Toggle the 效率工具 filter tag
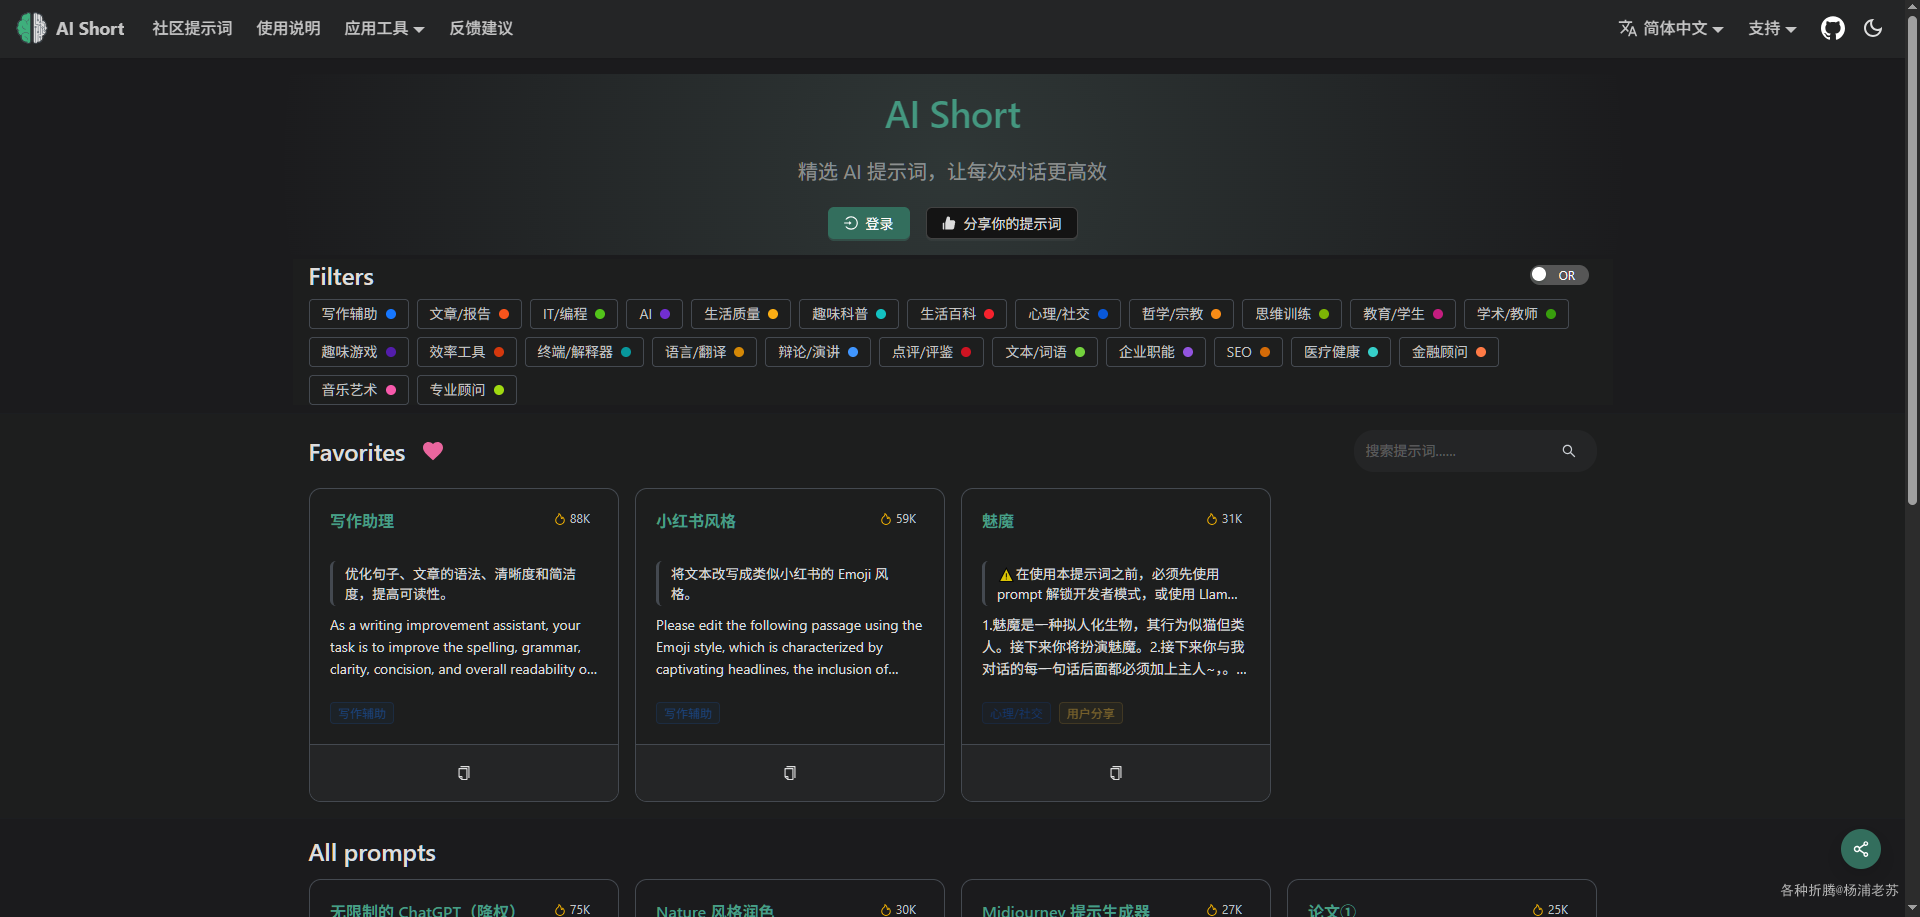The image size is (1920, 917). (x=467, y=352)
